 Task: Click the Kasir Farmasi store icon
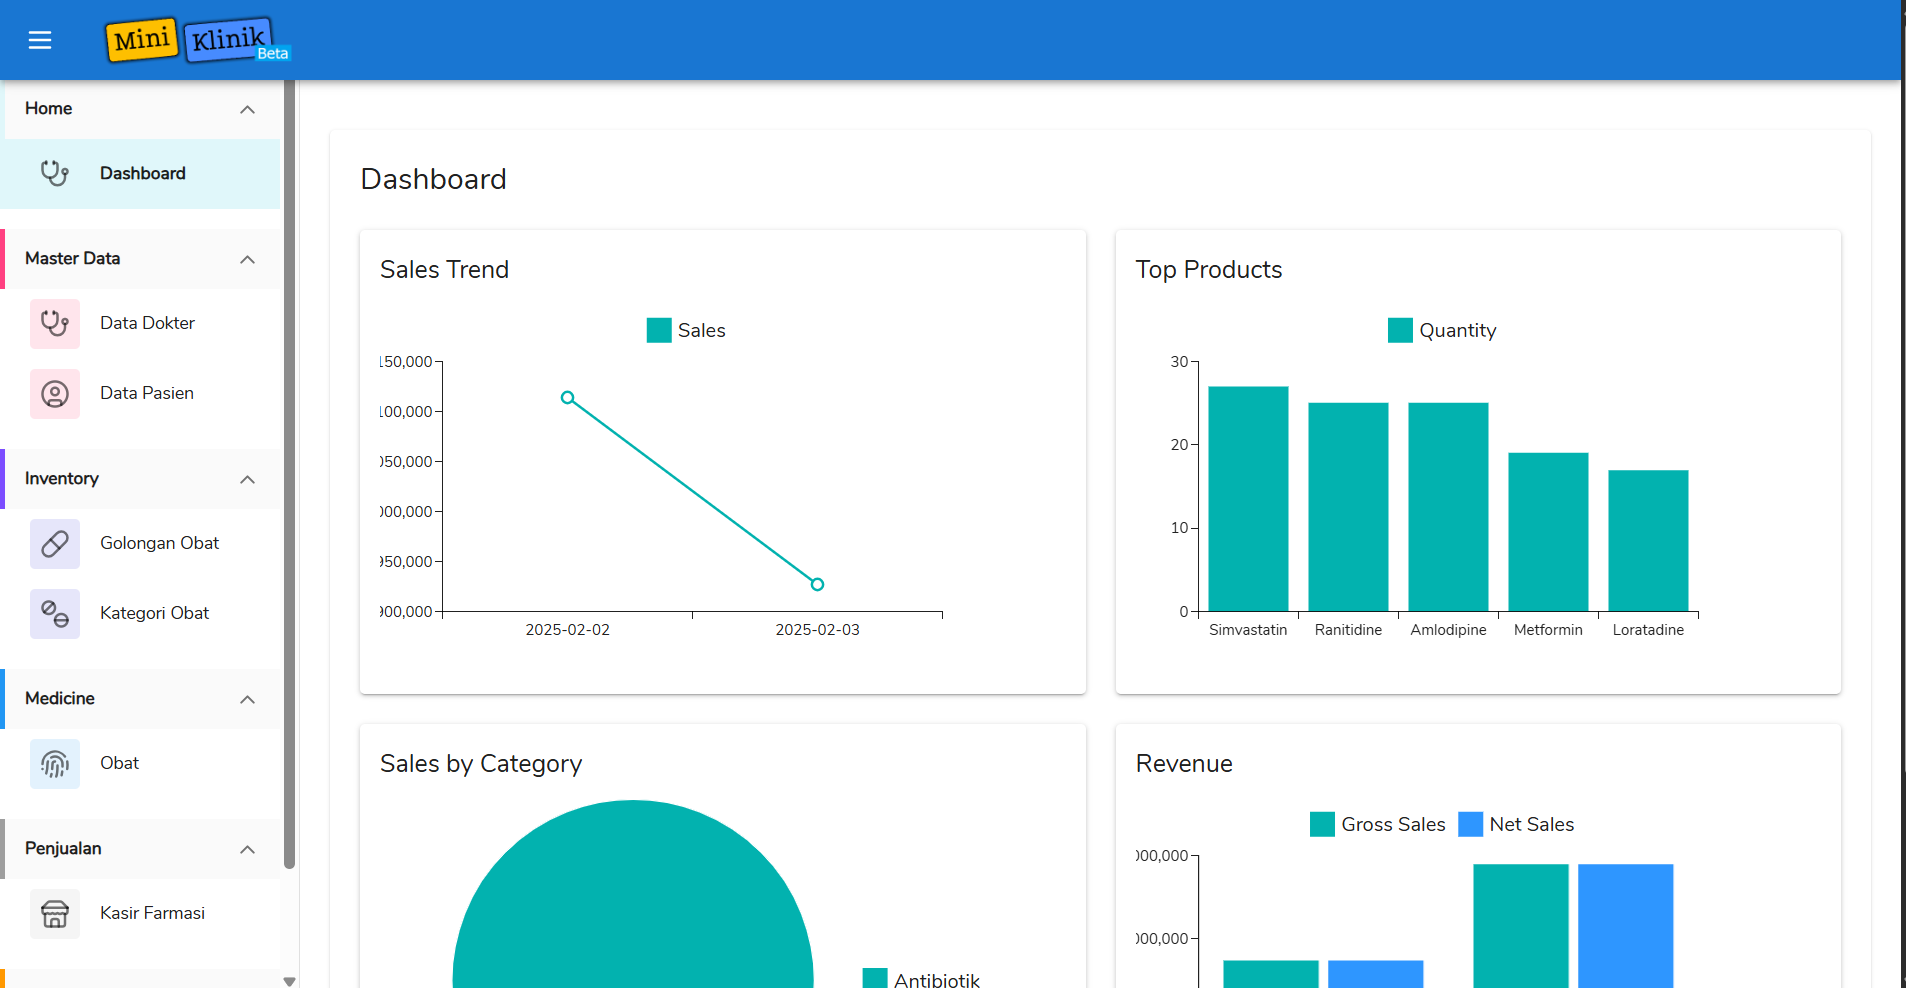pyautogui.click(x=55, y=914)
